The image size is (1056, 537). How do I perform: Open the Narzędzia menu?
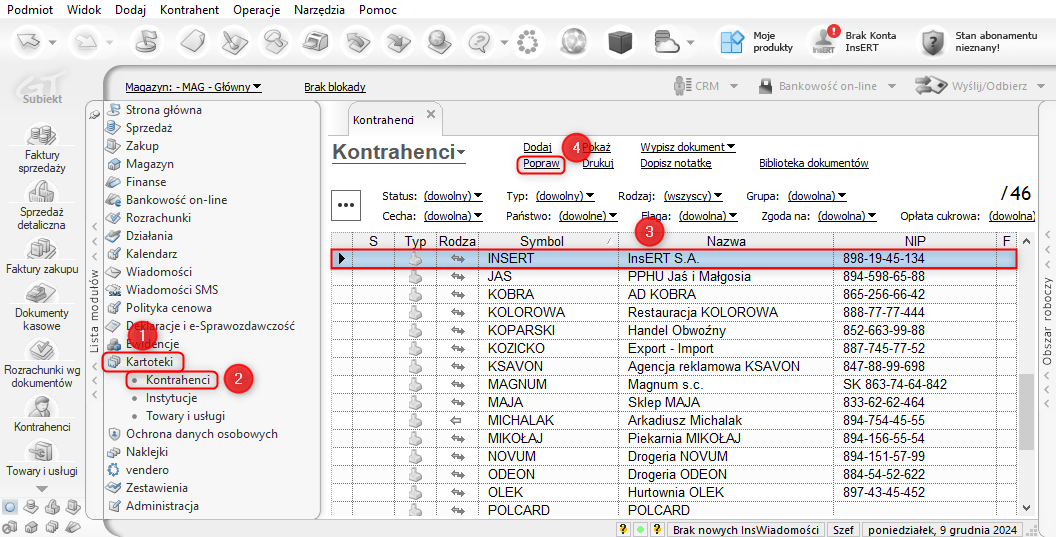click(319, 10)
